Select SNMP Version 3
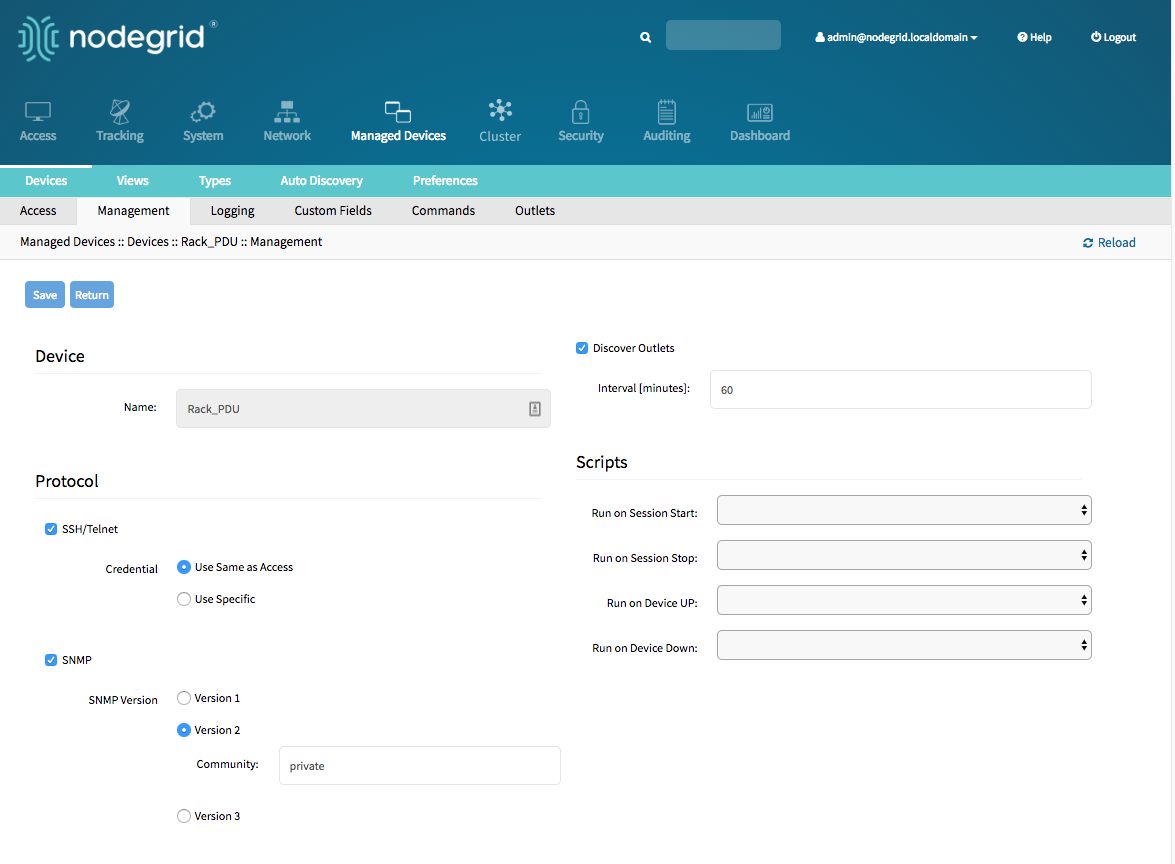 tap(184, 816)
